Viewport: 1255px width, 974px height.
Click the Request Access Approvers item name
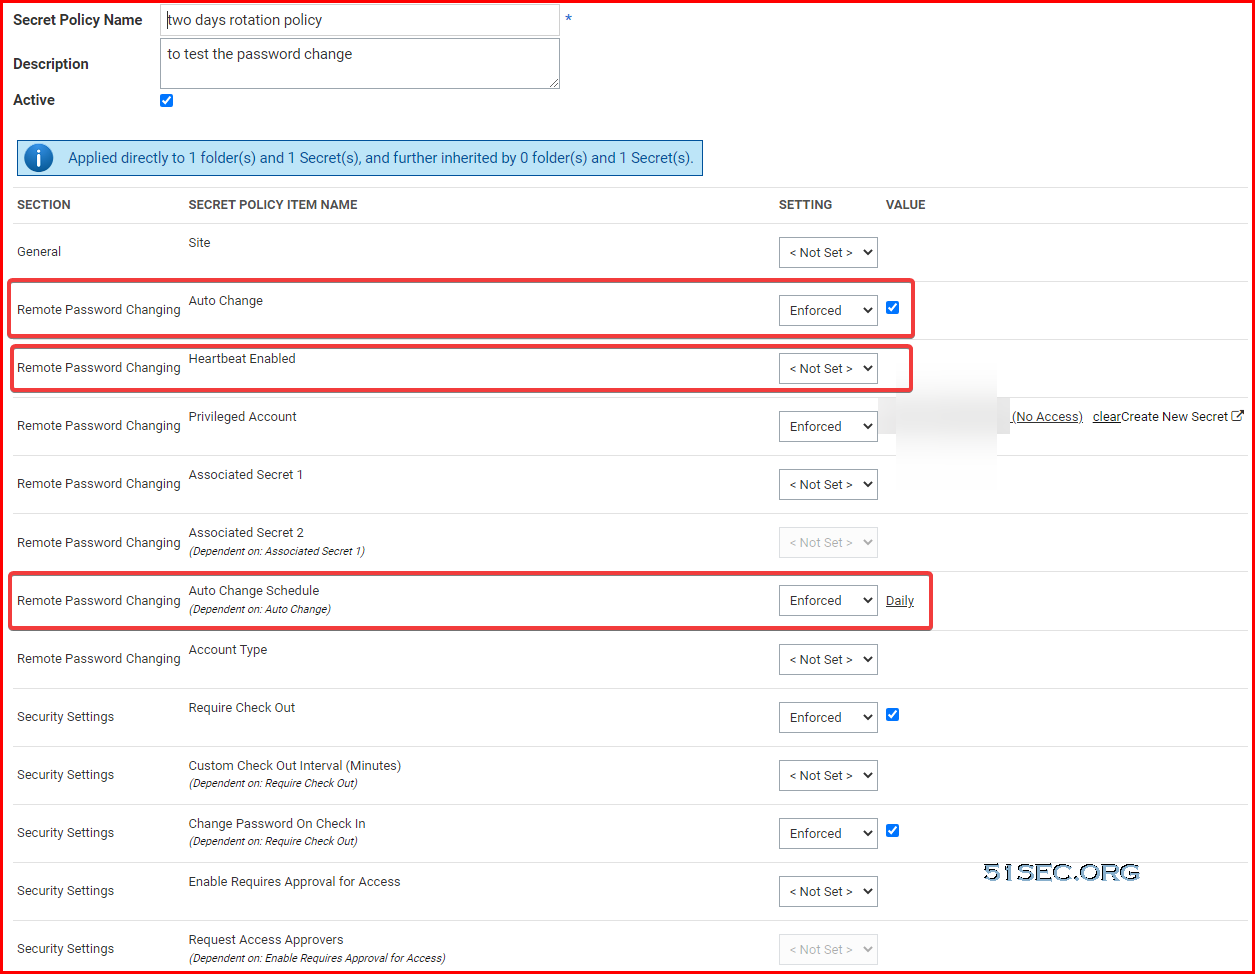pyautogui.click(x=266, y=940)
